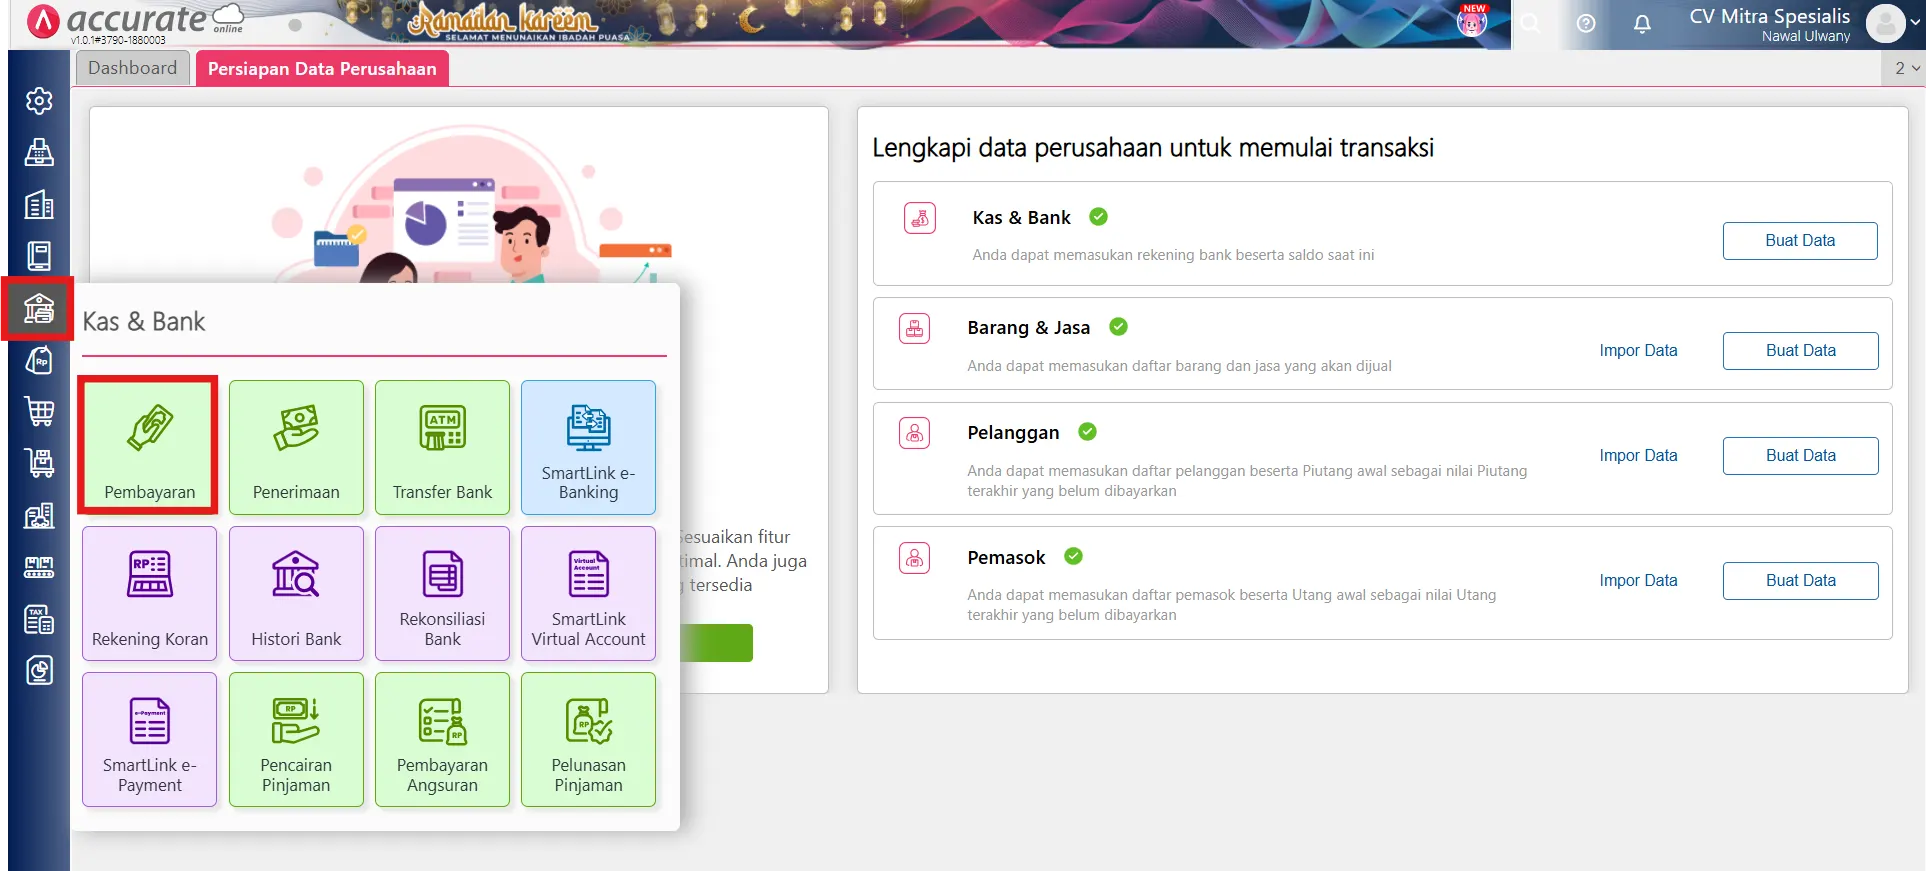Click the Accurate Online logo
Viewport: 1926px width, 871px height.
135,22
